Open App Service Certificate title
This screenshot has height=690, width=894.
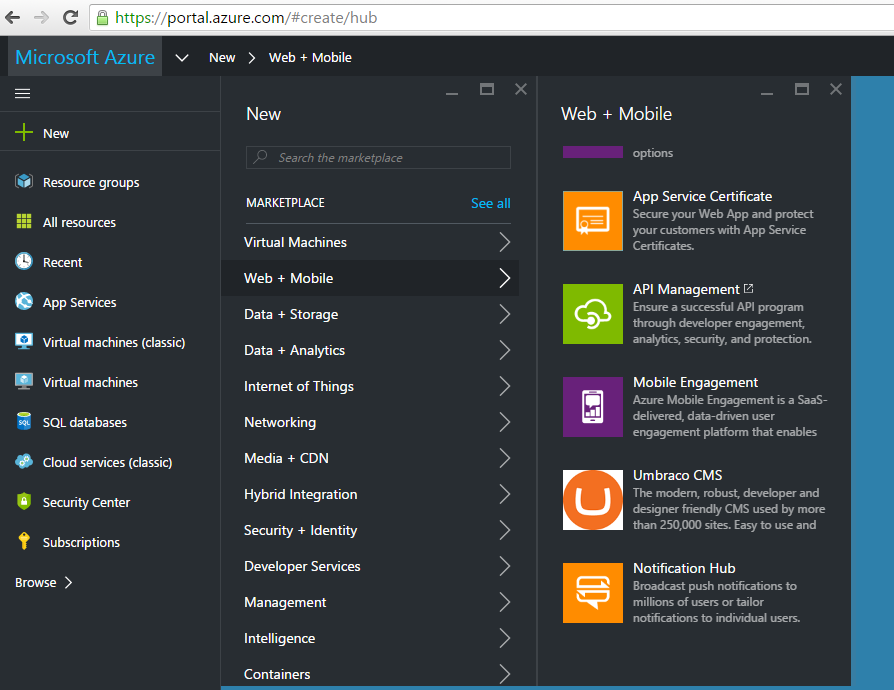click(702, 196)
